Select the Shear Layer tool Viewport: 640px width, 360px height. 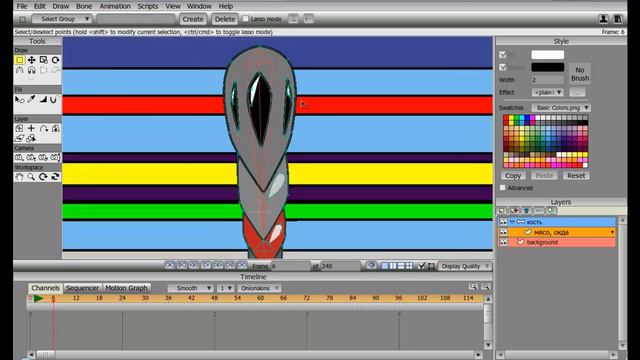pos(19,138)
